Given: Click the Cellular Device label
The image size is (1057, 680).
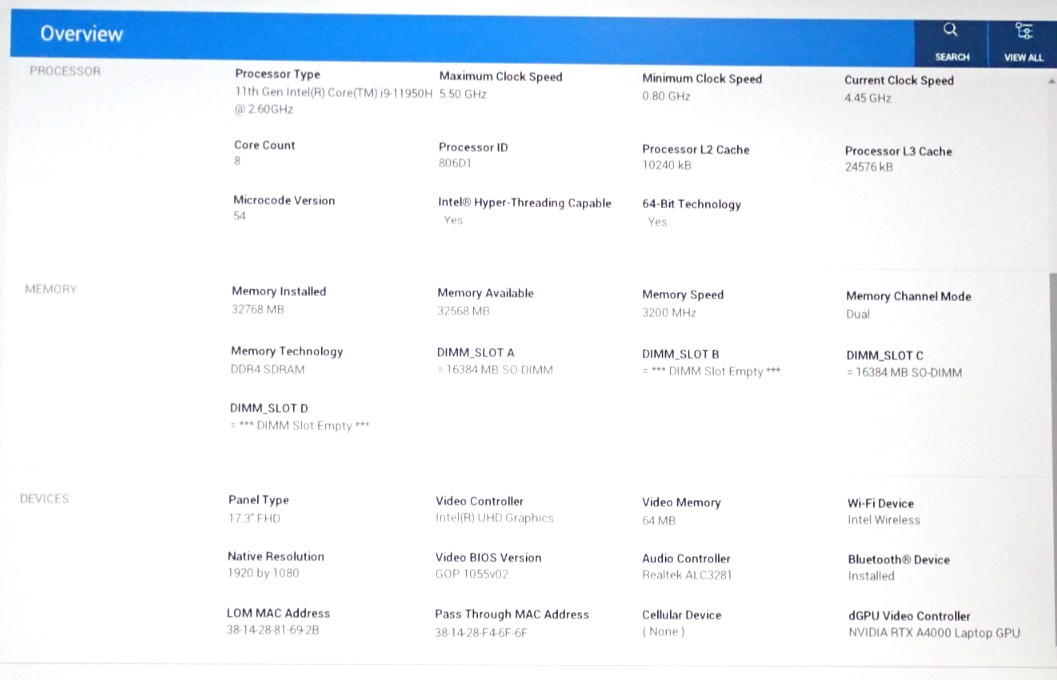Looking at the screenshot, I should pyautogui.click(x=682, y=615).
